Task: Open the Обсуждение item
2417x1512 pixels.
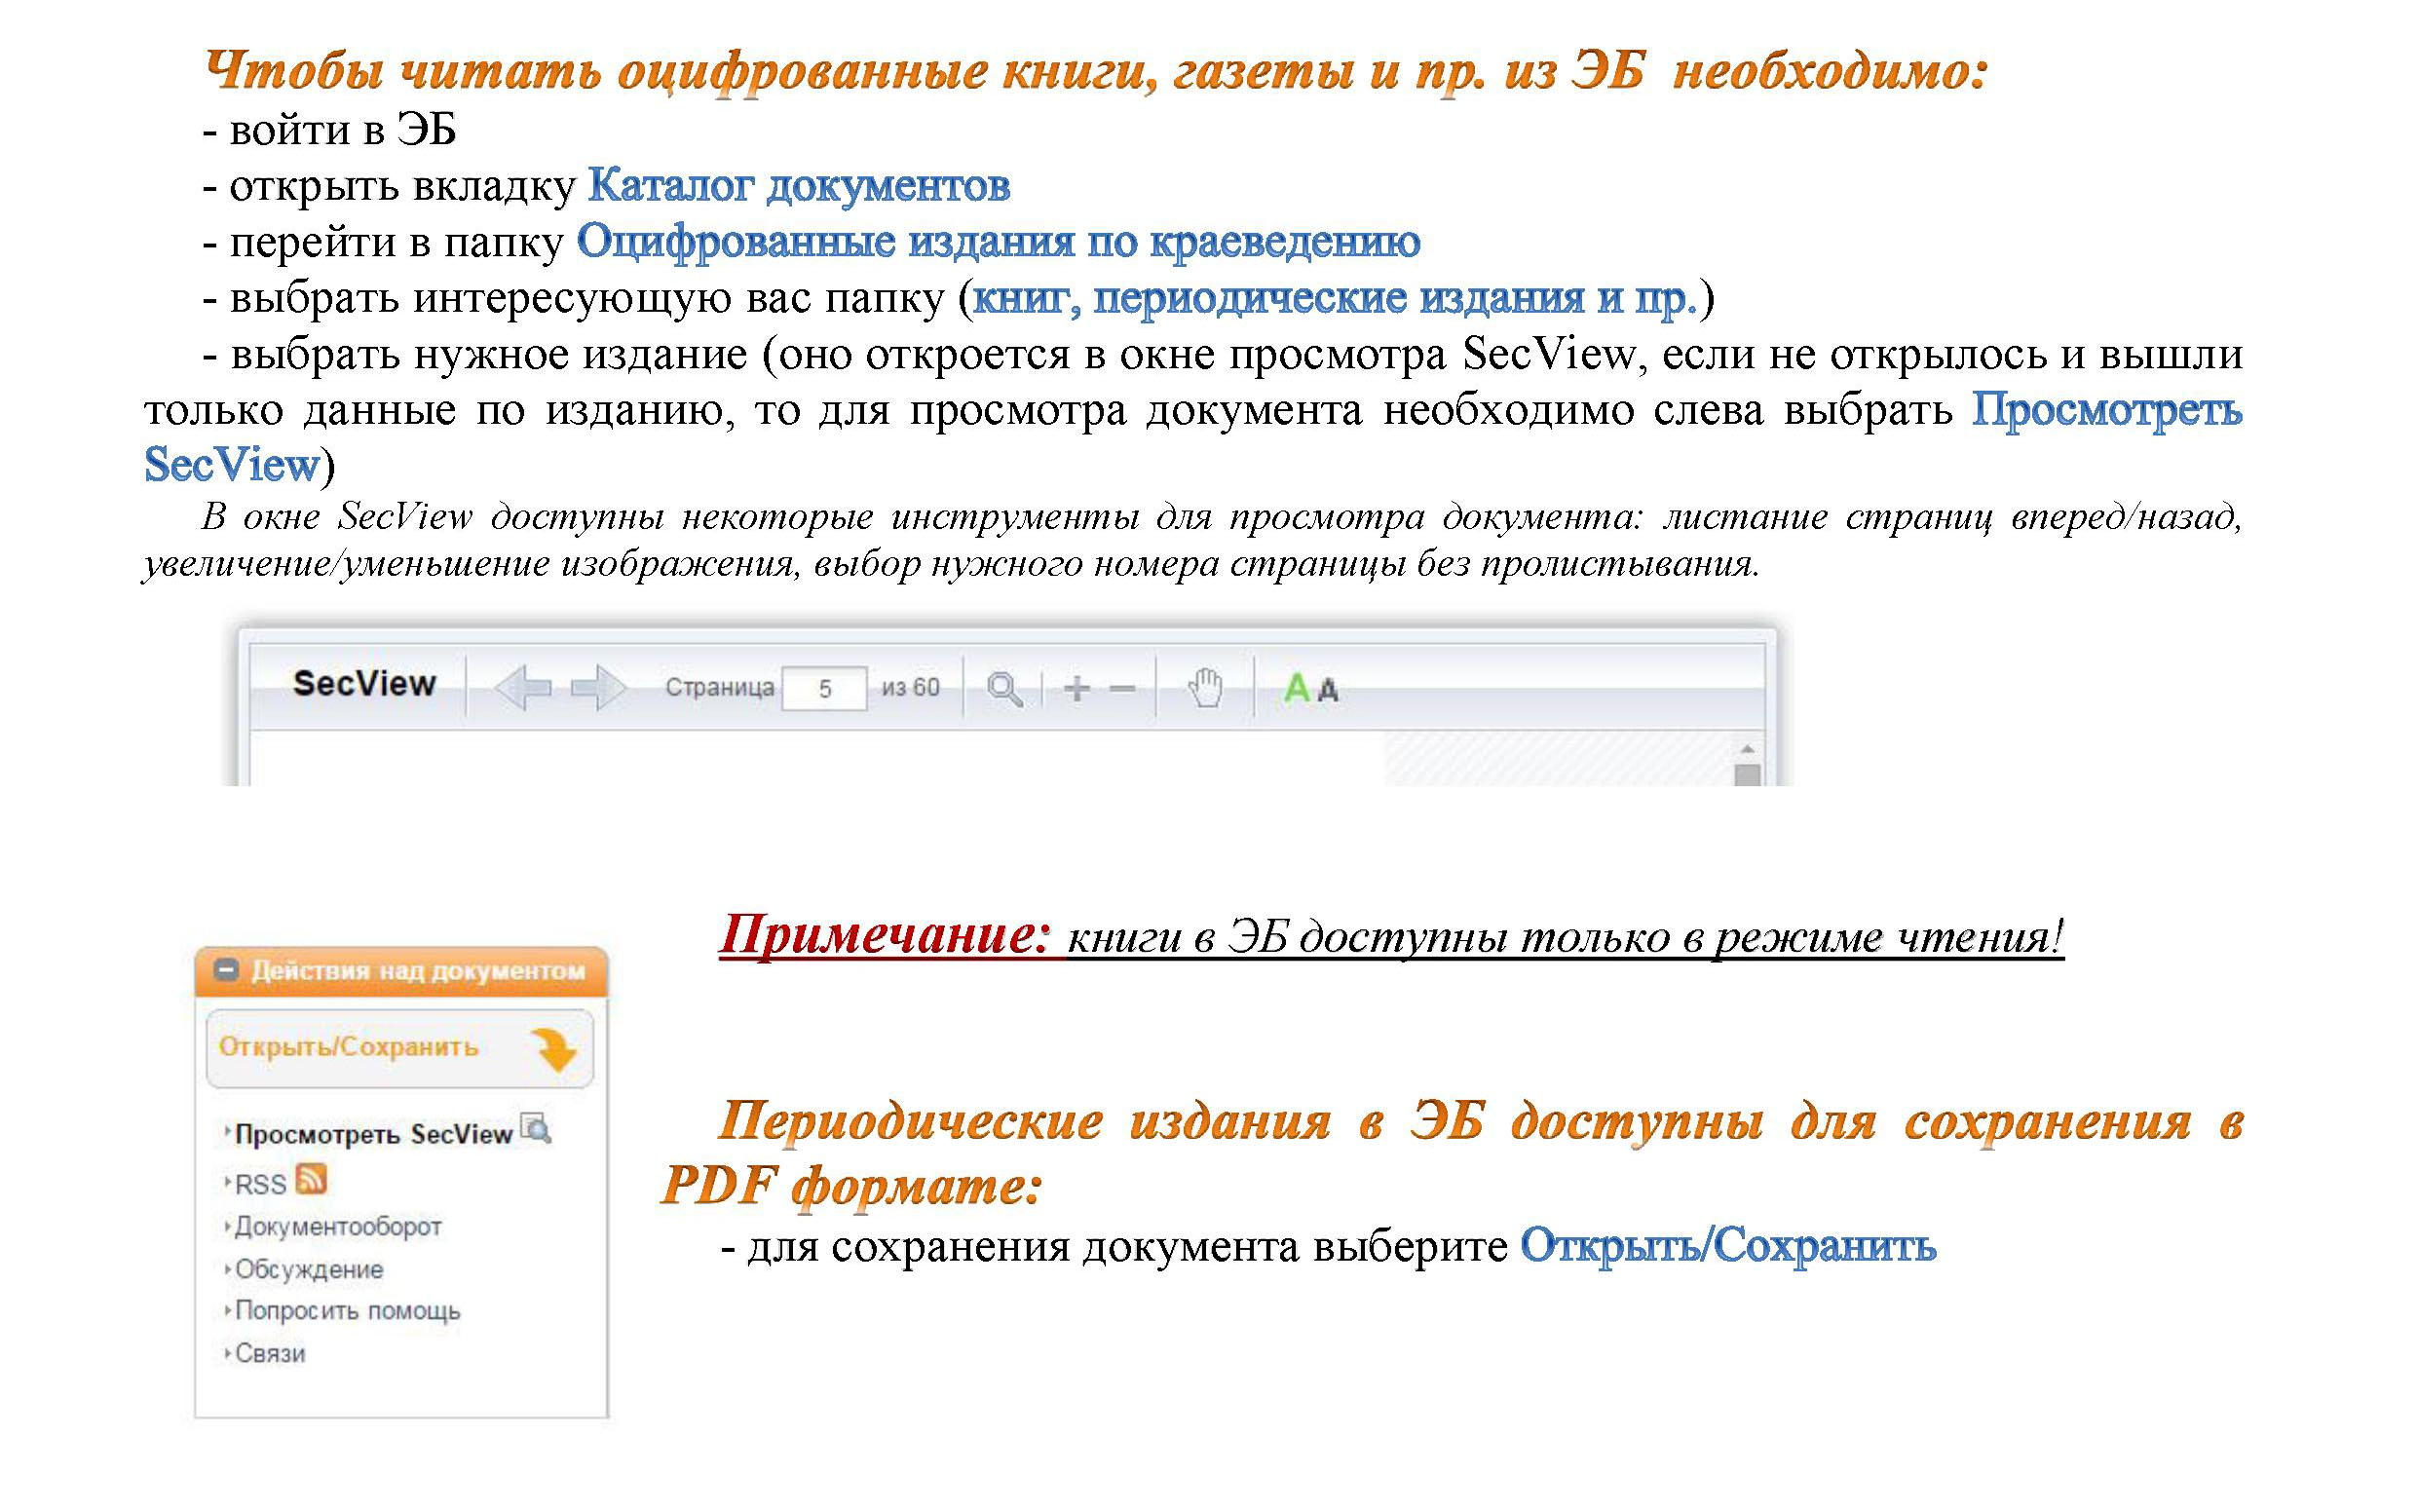Action: point(308,1269)
